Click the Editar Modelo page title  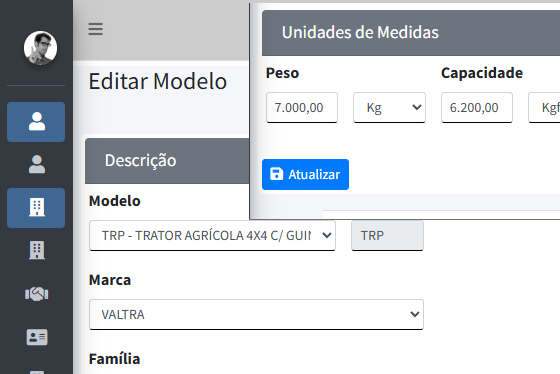(x=158, y=81)
